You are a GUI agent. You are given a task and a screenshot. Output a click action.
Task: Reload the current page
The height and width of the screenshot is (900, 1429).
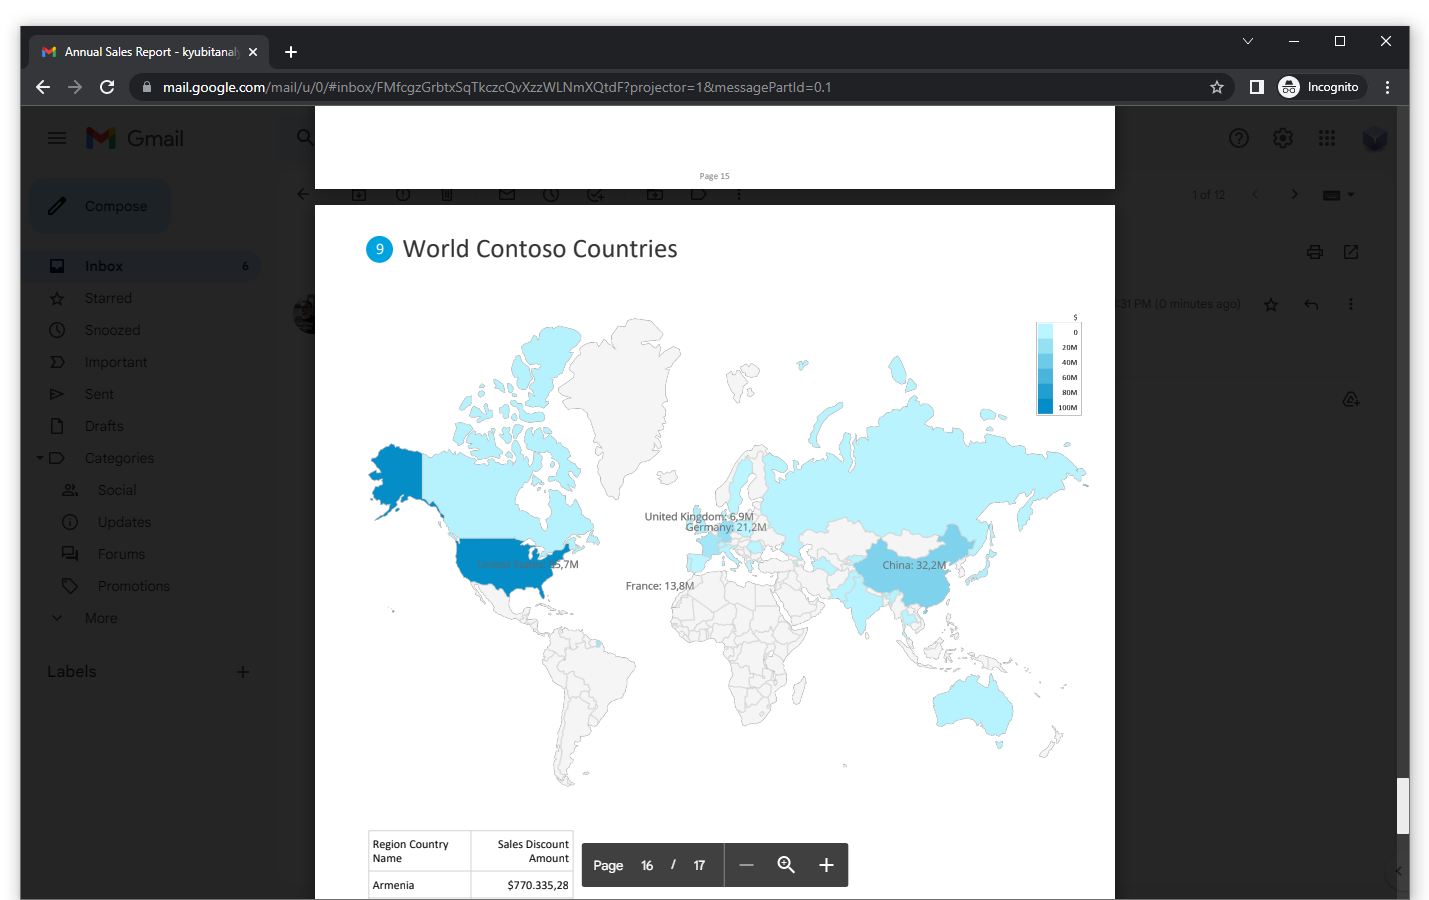click(x=107, y=87)
